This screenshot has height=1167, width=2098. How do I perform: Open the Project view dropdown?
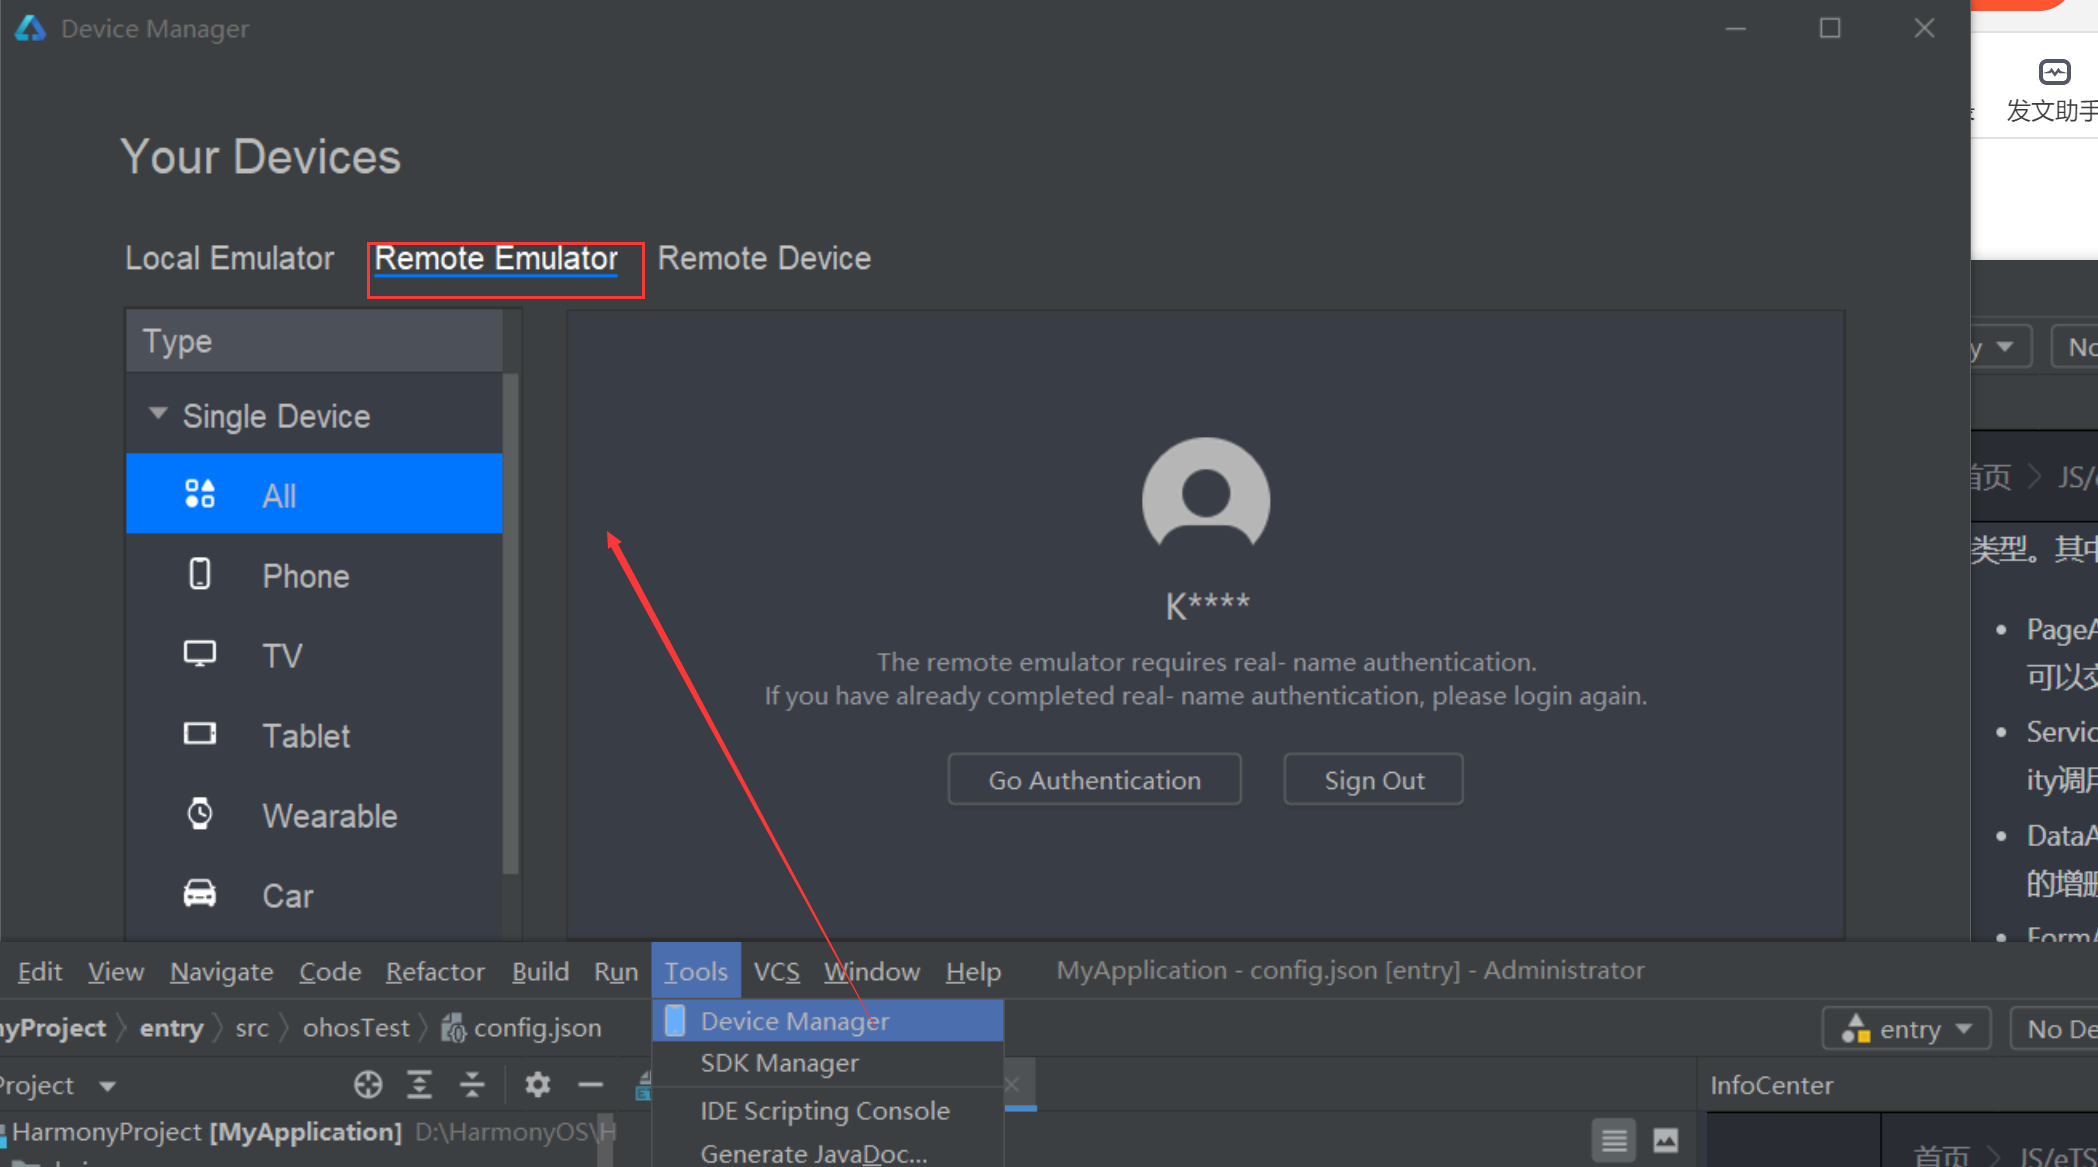click(x=107, y=1086)
